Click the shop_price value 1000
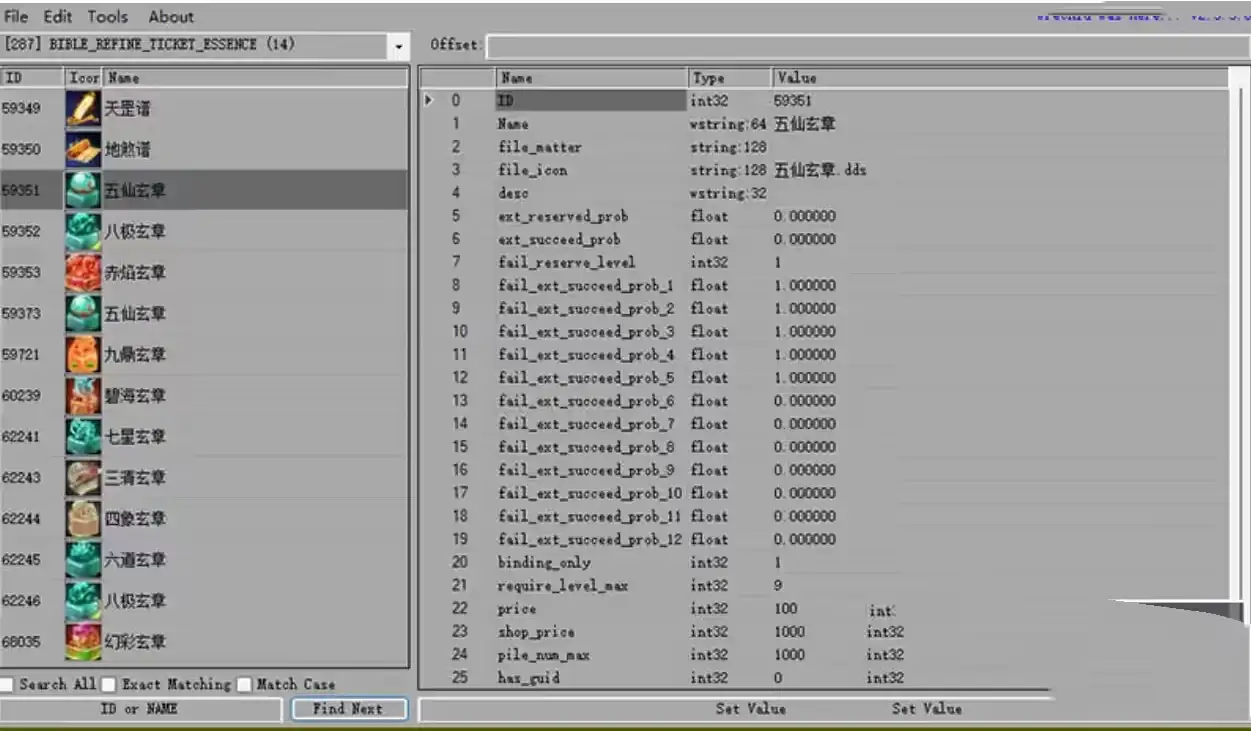 789,631
